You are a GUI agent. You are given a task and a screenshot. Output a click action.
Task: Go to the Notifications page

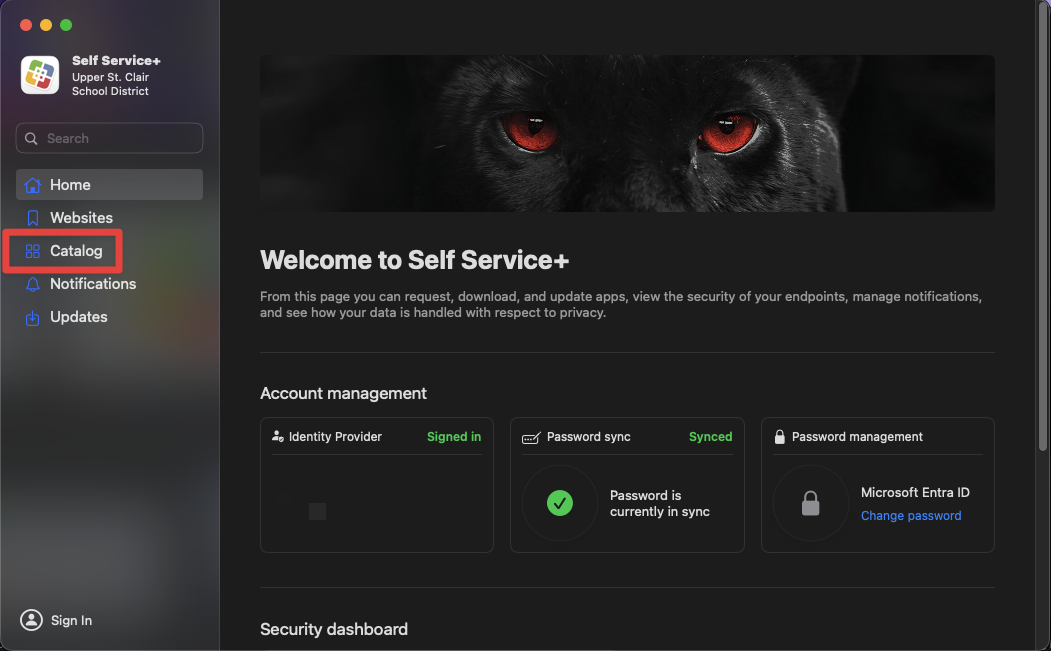pyautogui.click(x=92, y=284)
